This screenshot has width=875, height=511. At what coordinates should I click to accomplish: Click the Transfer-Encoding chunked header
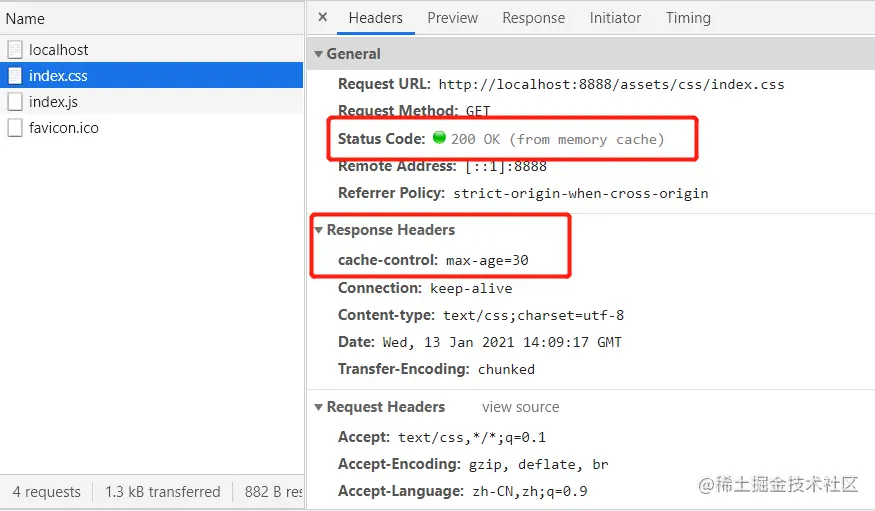click(x=436, y=369)
